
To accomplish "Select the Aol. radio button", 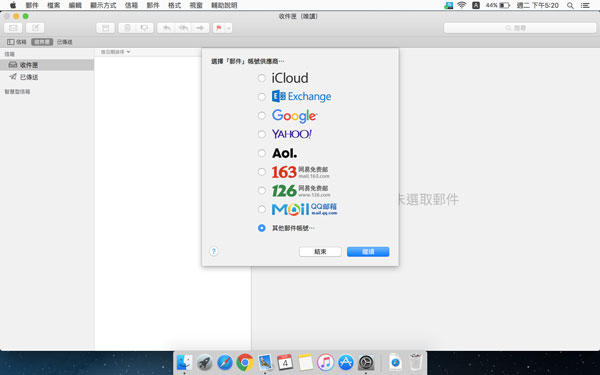I will tap(262, 153).
